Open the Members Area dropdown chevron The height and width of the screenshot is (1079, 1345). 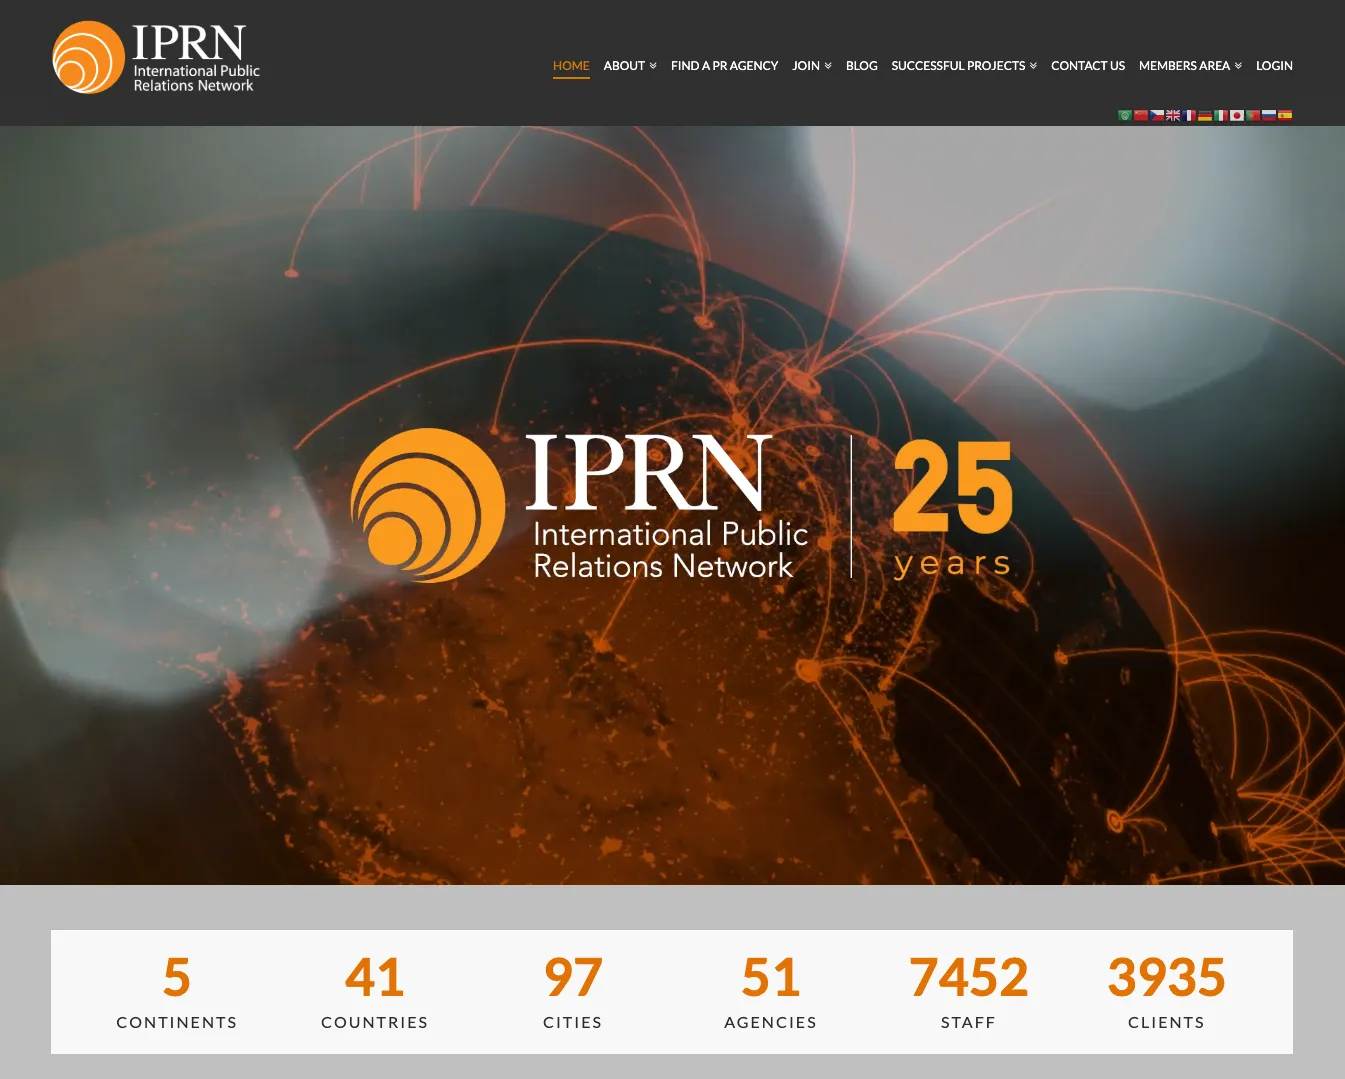1238,66
